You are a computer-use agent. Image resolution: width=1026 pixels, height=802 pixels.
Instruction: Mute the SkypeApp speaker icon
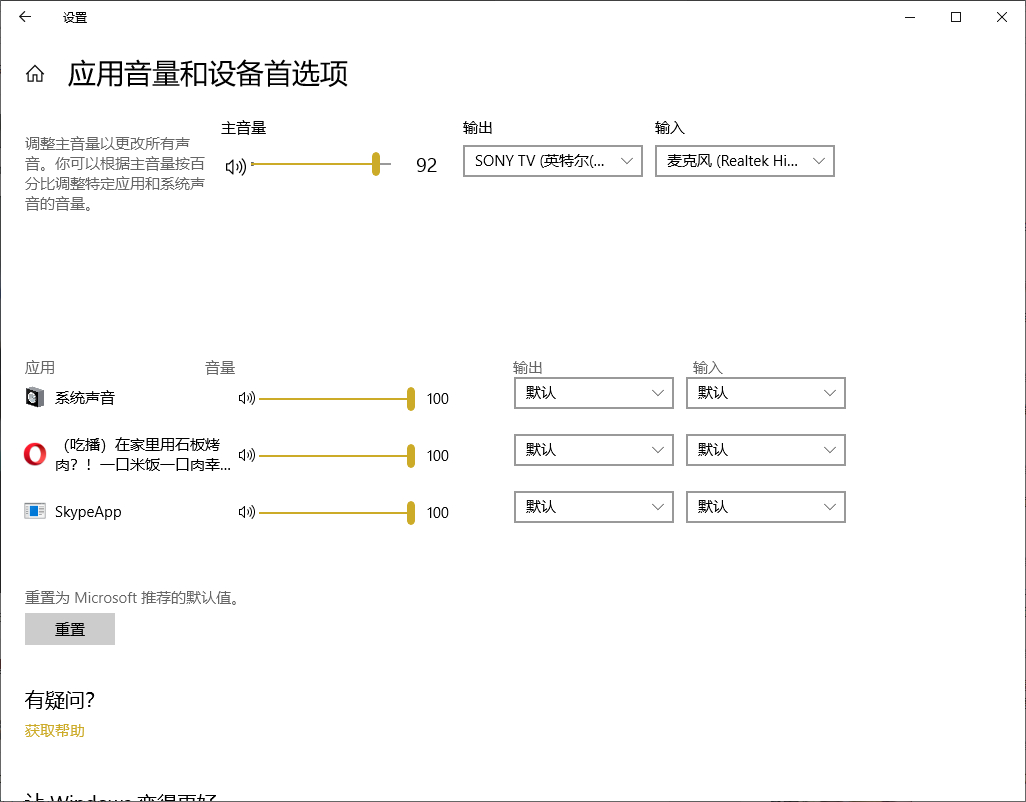[247, 512]
